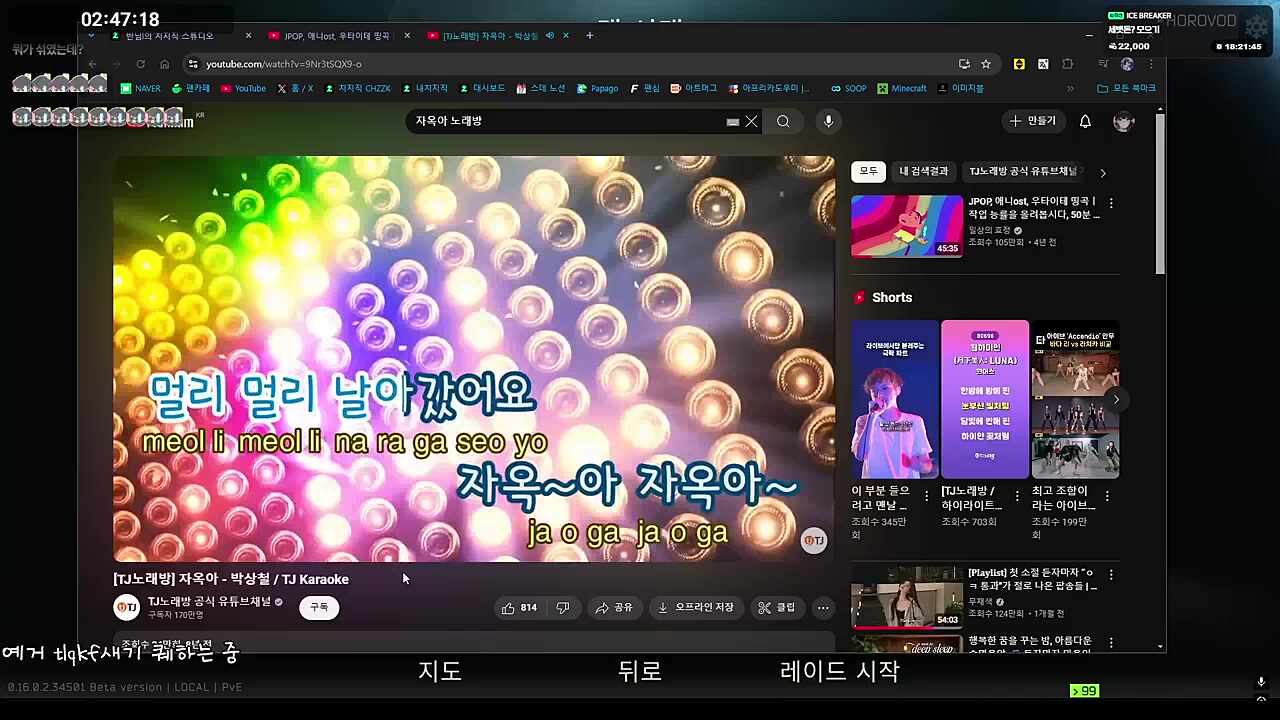The width and height of the screenshot is (1280, 720).
Task: Open the tab search dropdown arrow
Action: 91,35
